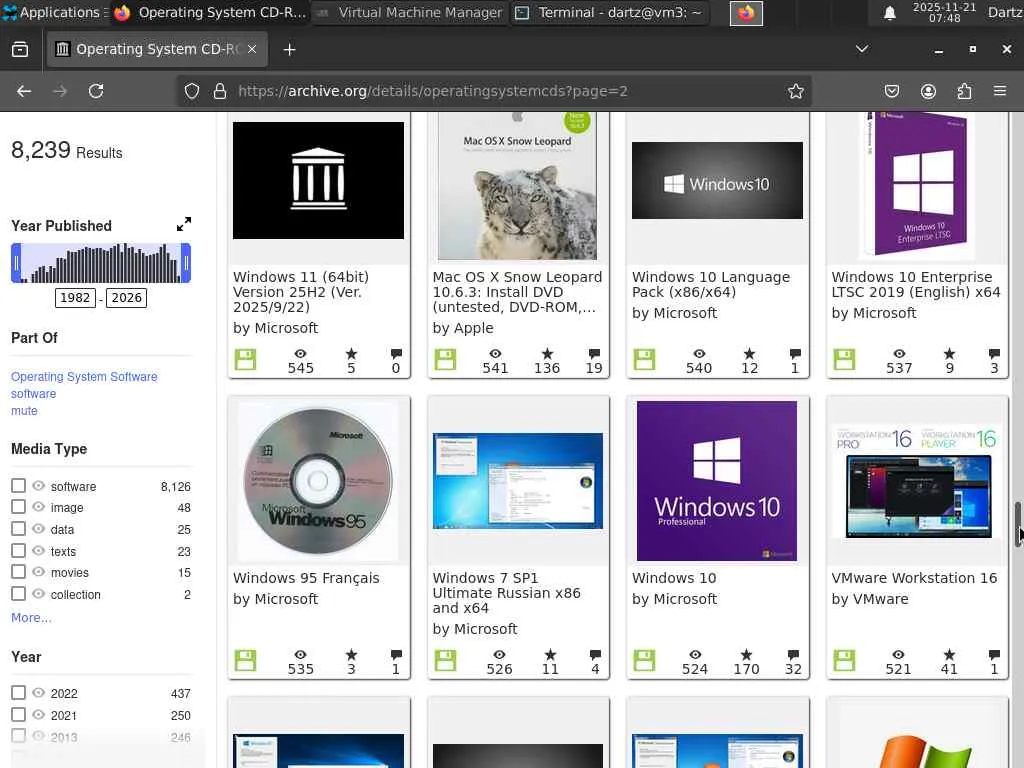Check the movies media type checkbox
The height and width of the screenshot is (768, 1024).
point(18,572)
